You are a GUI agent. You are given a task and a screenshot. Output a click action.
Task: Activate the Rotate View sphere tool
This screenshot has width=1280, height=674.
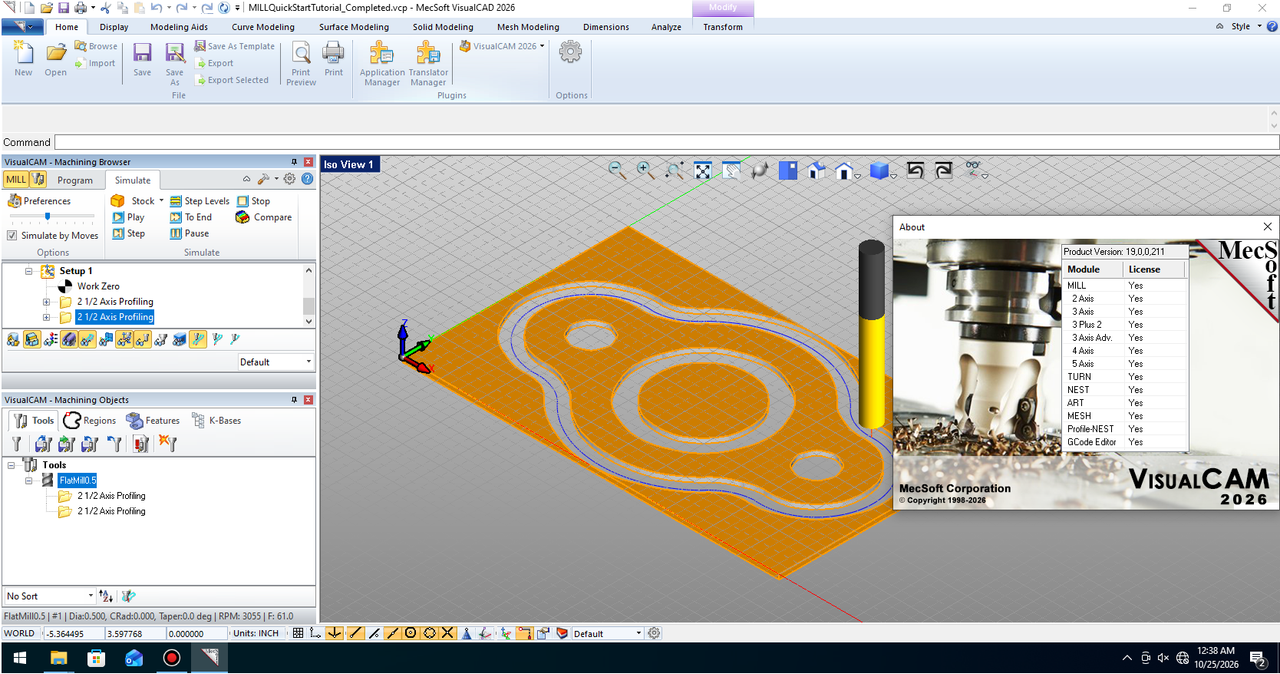tap(760, 170)
